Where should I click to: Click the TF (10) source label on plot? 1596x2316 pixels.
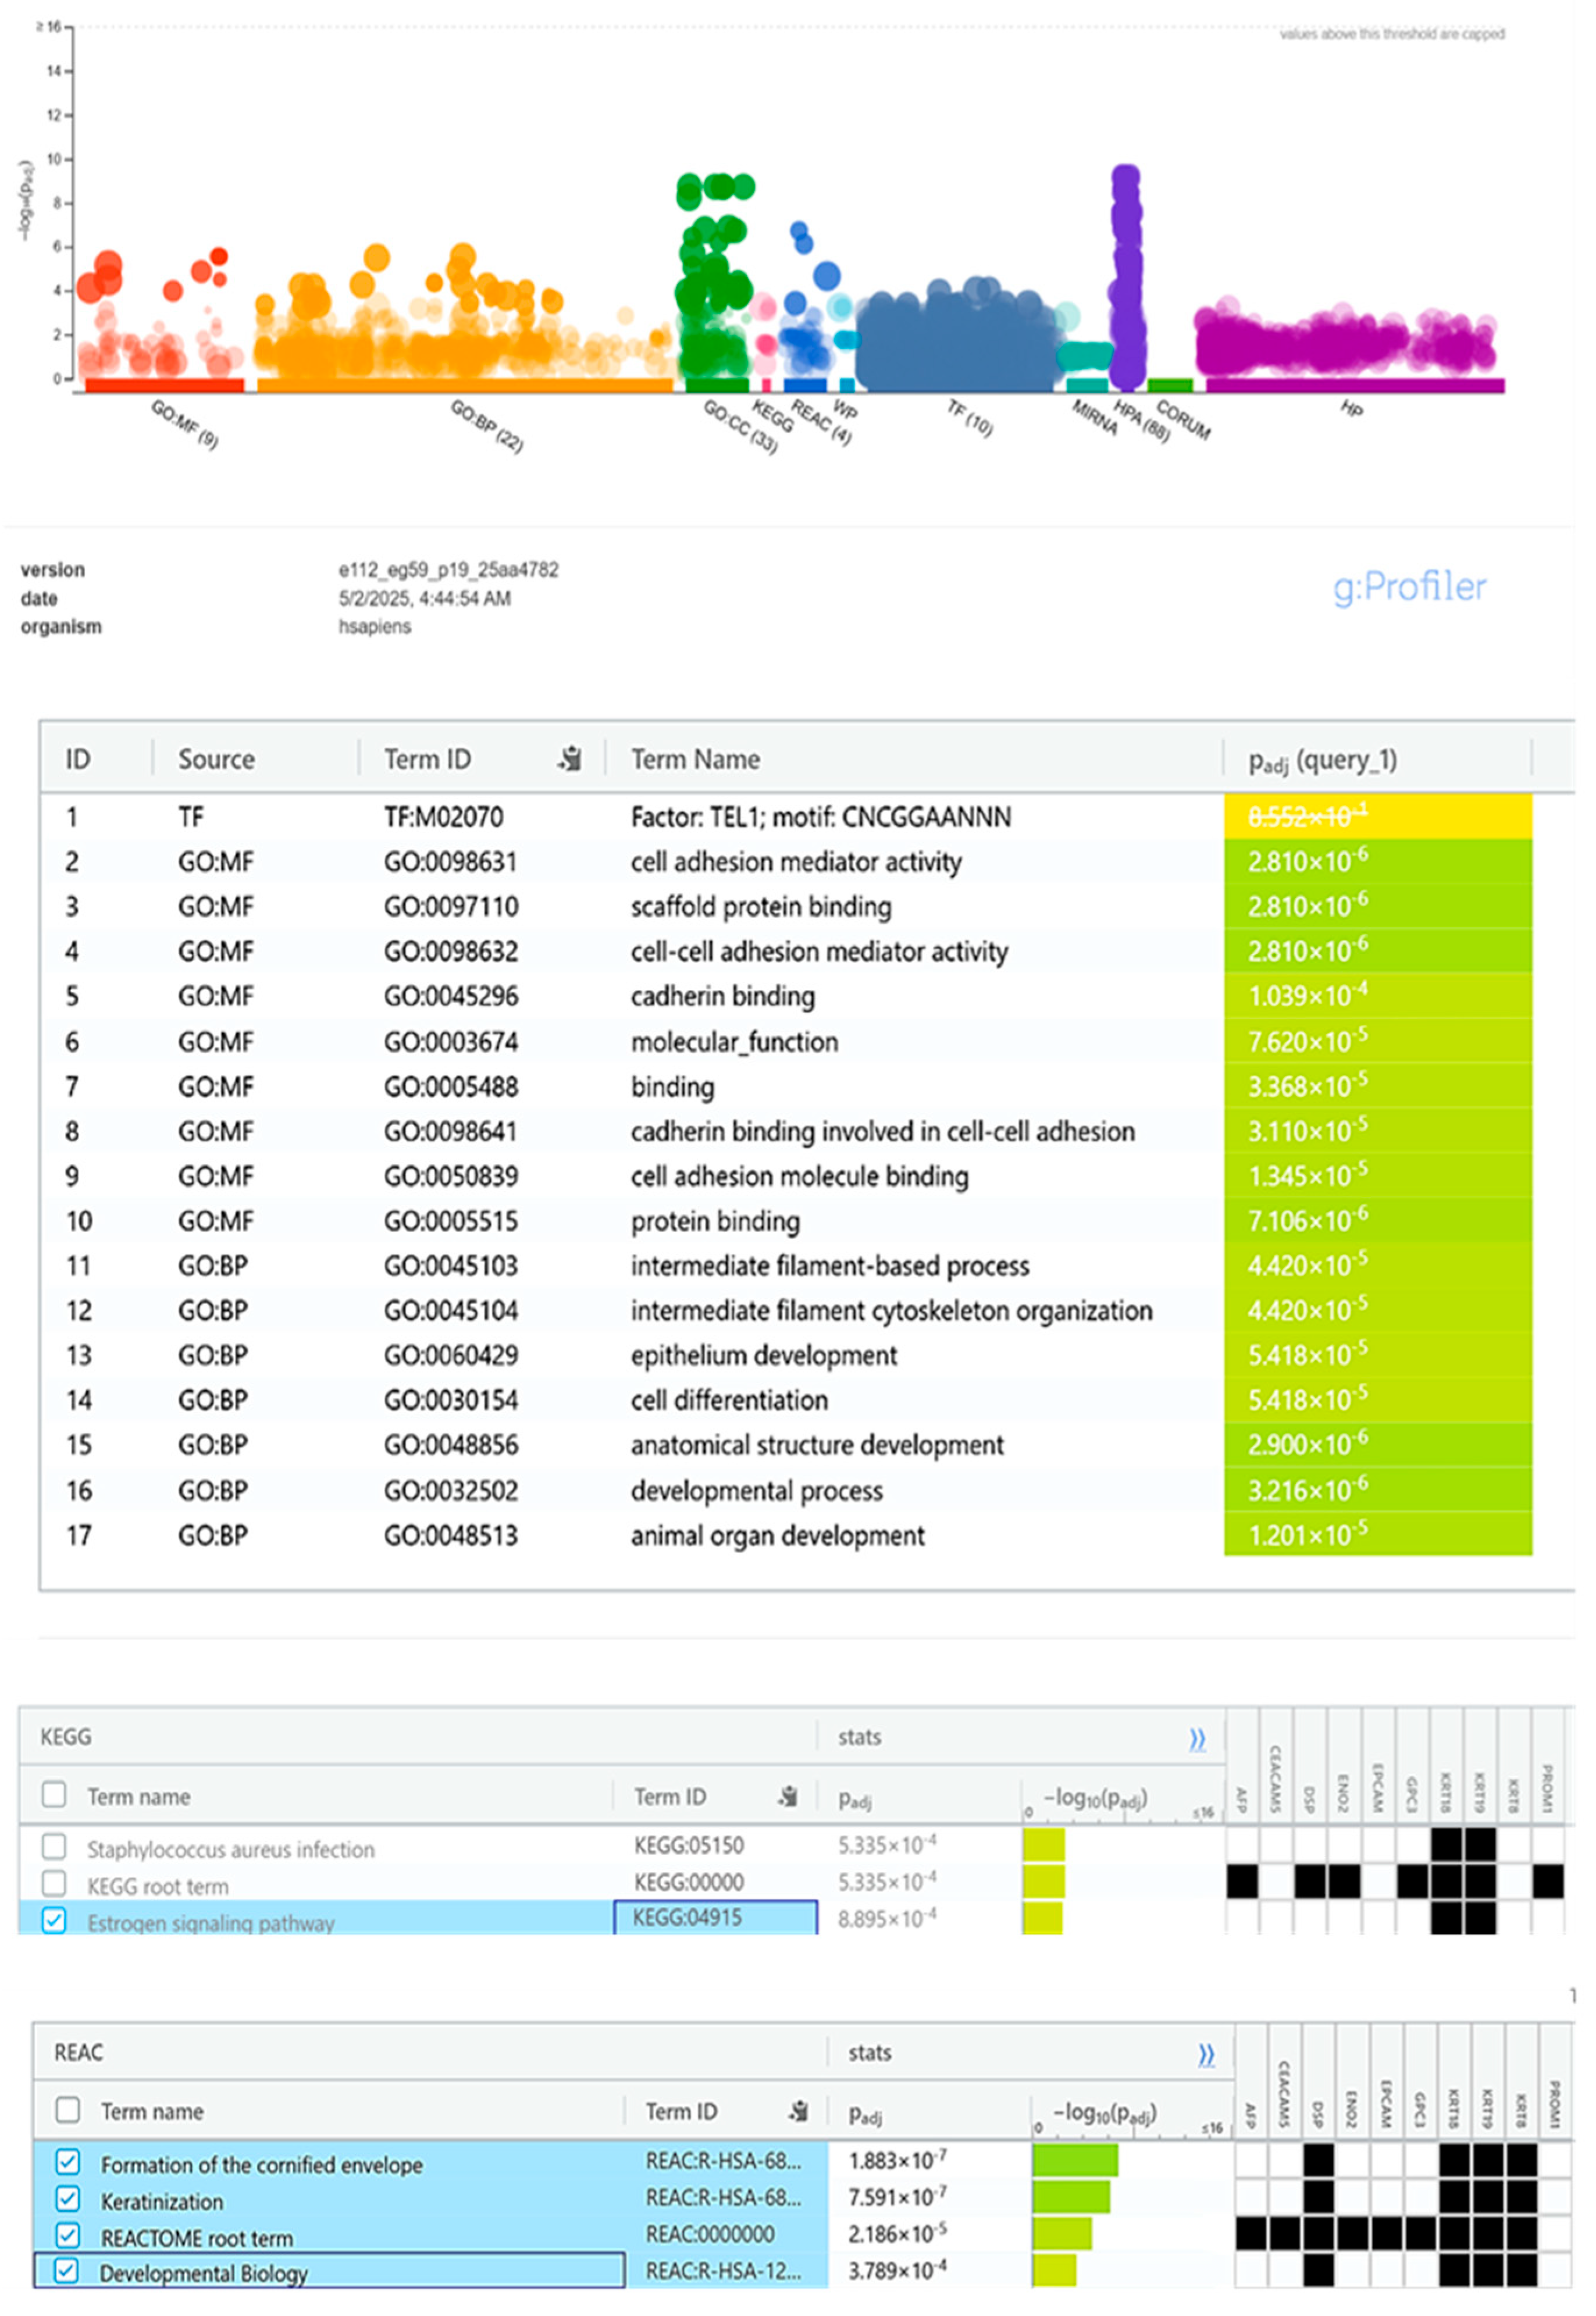(x=970, y=418)
